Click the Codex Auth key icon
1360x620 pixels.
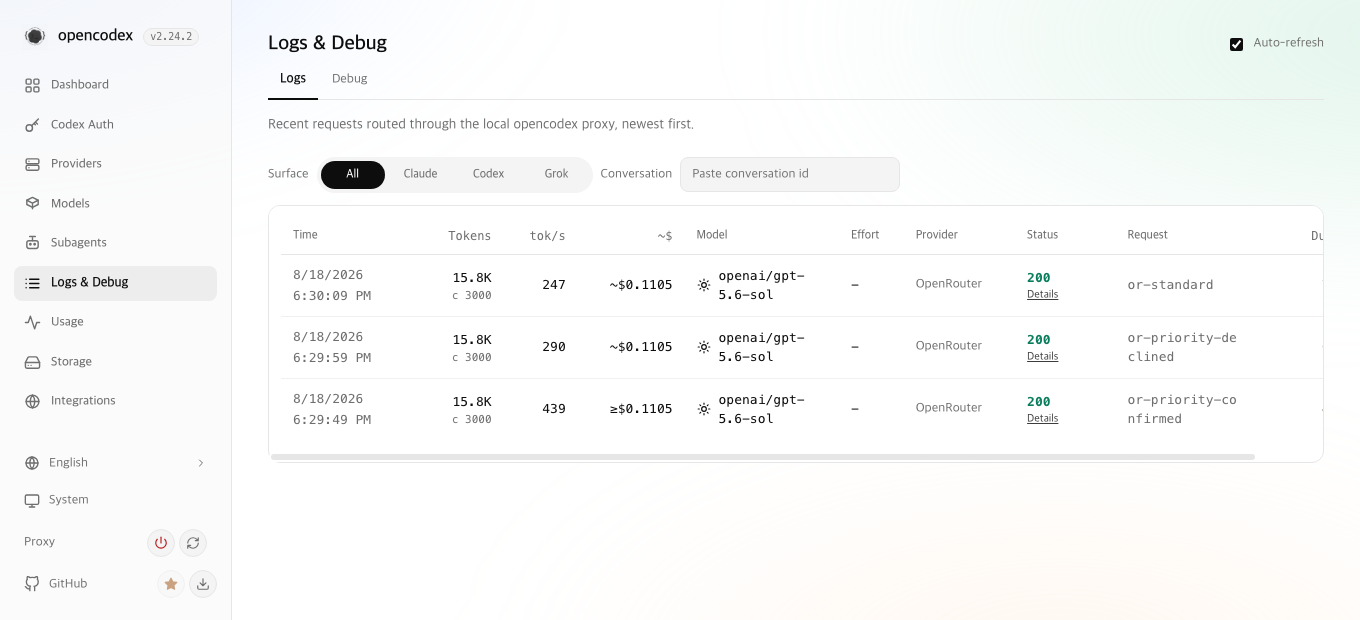[x=32, y=125]
